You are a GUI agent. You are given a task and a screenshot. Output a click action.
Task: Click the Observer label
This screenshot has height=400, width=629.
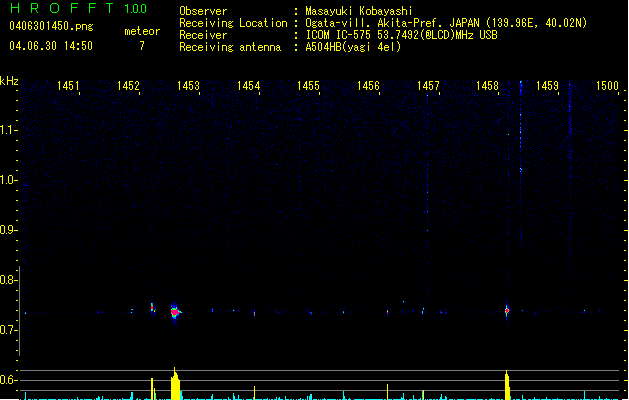click(203, 11)
